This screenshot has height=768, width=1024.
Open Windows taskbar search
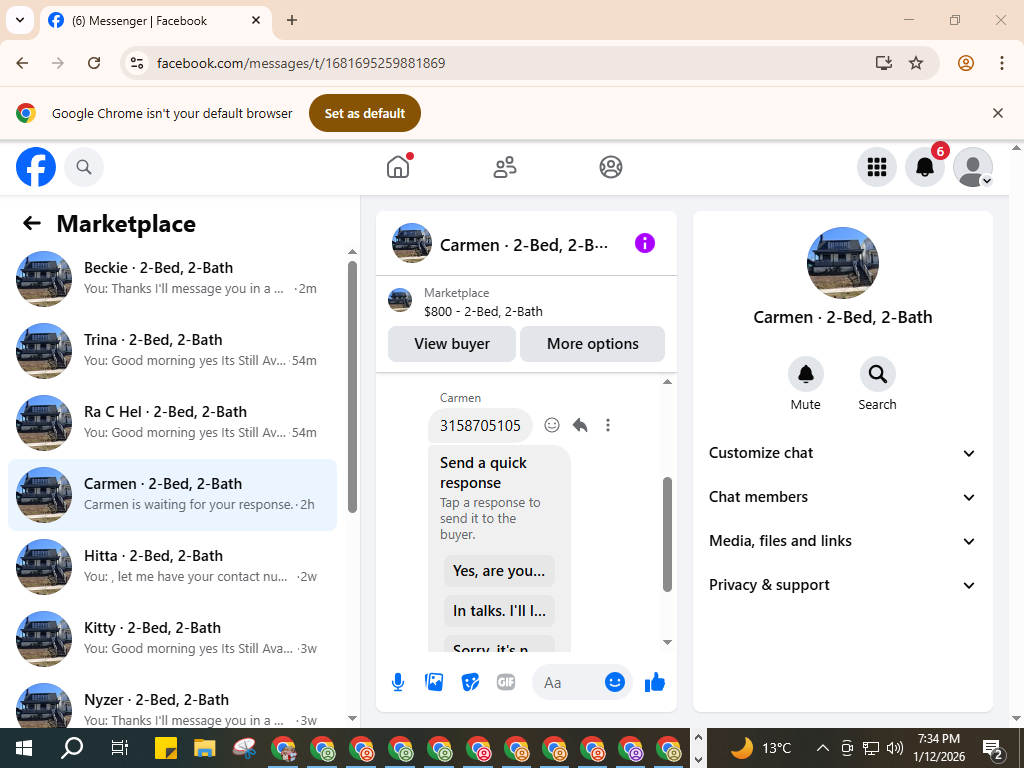click(72, 748)
